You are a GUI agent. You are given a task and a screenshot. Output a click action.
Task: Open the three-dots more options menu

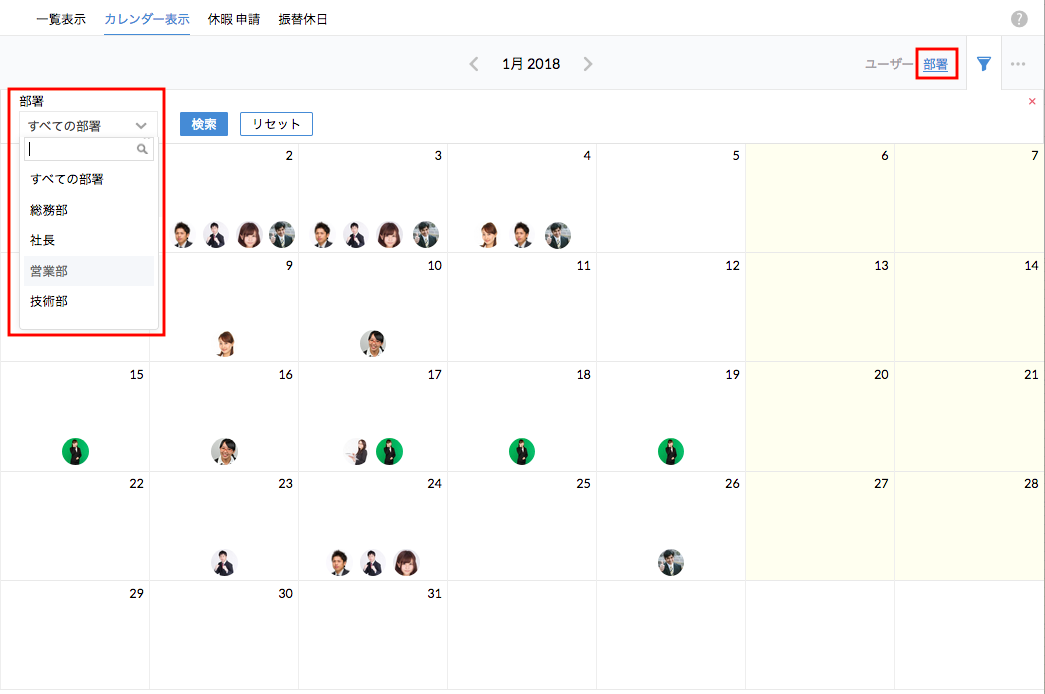click(1018, 64)
